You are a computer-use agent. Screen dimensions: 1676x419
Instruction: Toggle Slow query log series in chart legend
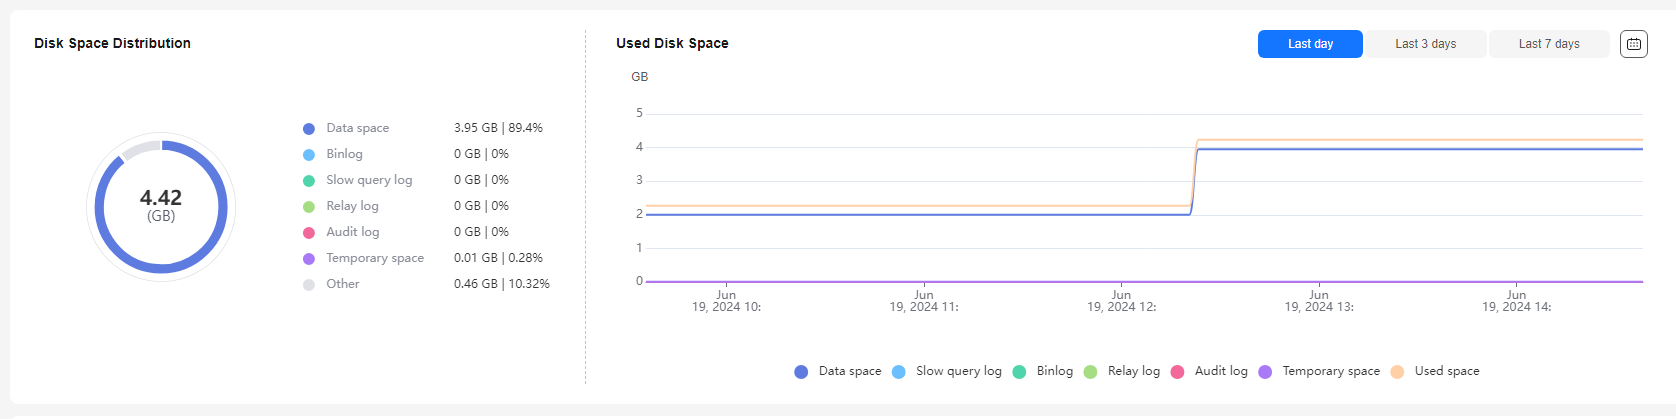(947, 371)
